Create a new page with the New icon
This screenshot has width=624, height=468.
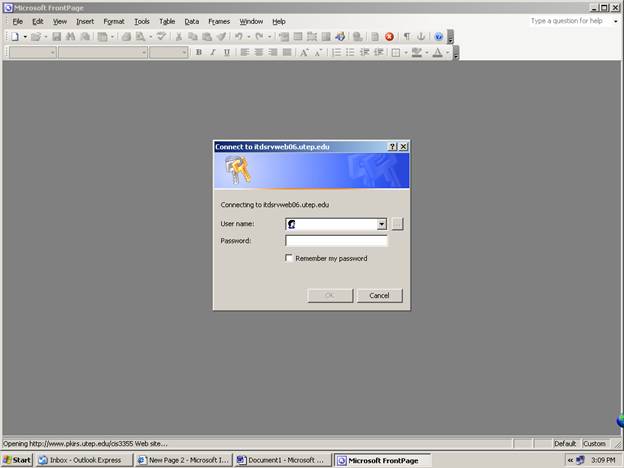15,37
